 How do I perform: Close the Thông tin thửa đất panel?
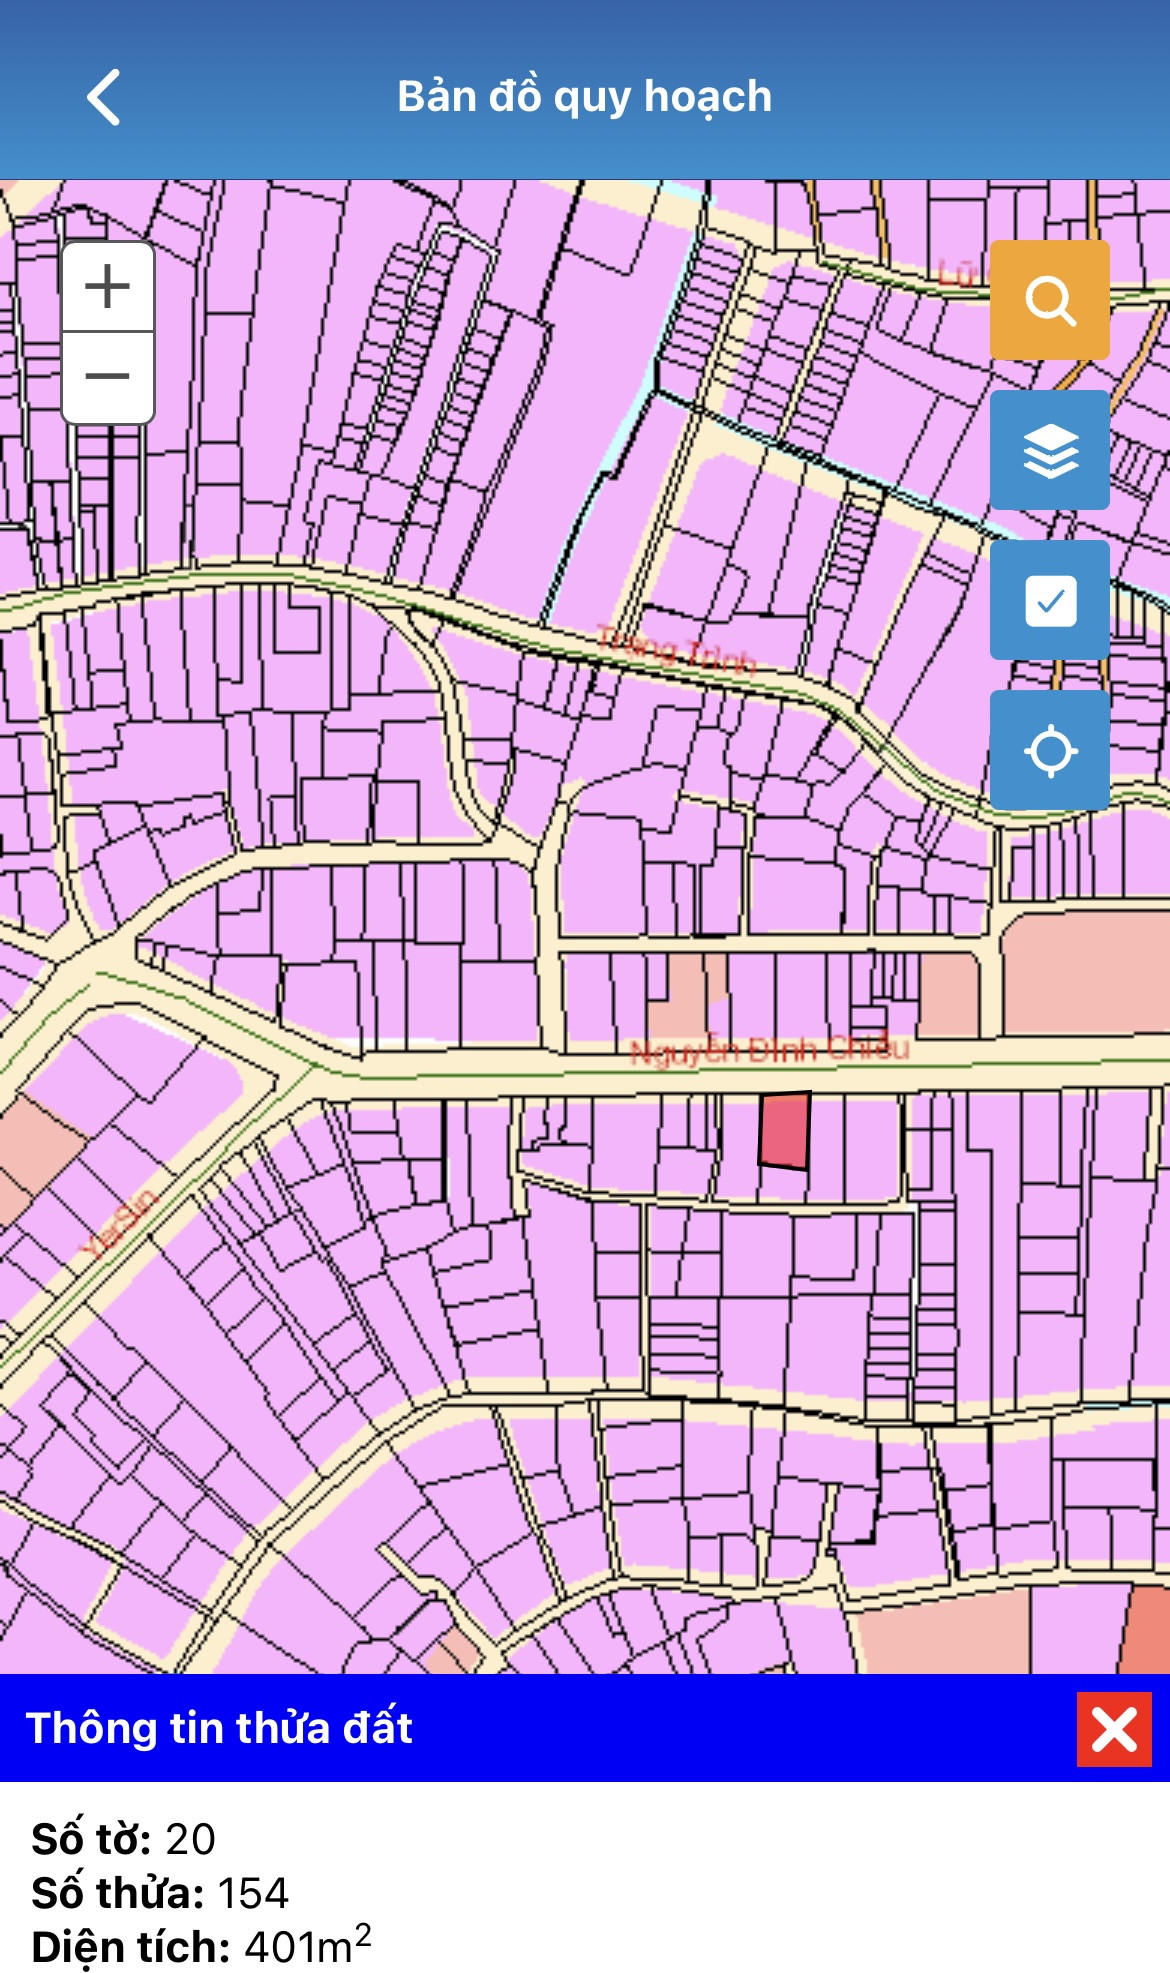tap(1114, 1729)
